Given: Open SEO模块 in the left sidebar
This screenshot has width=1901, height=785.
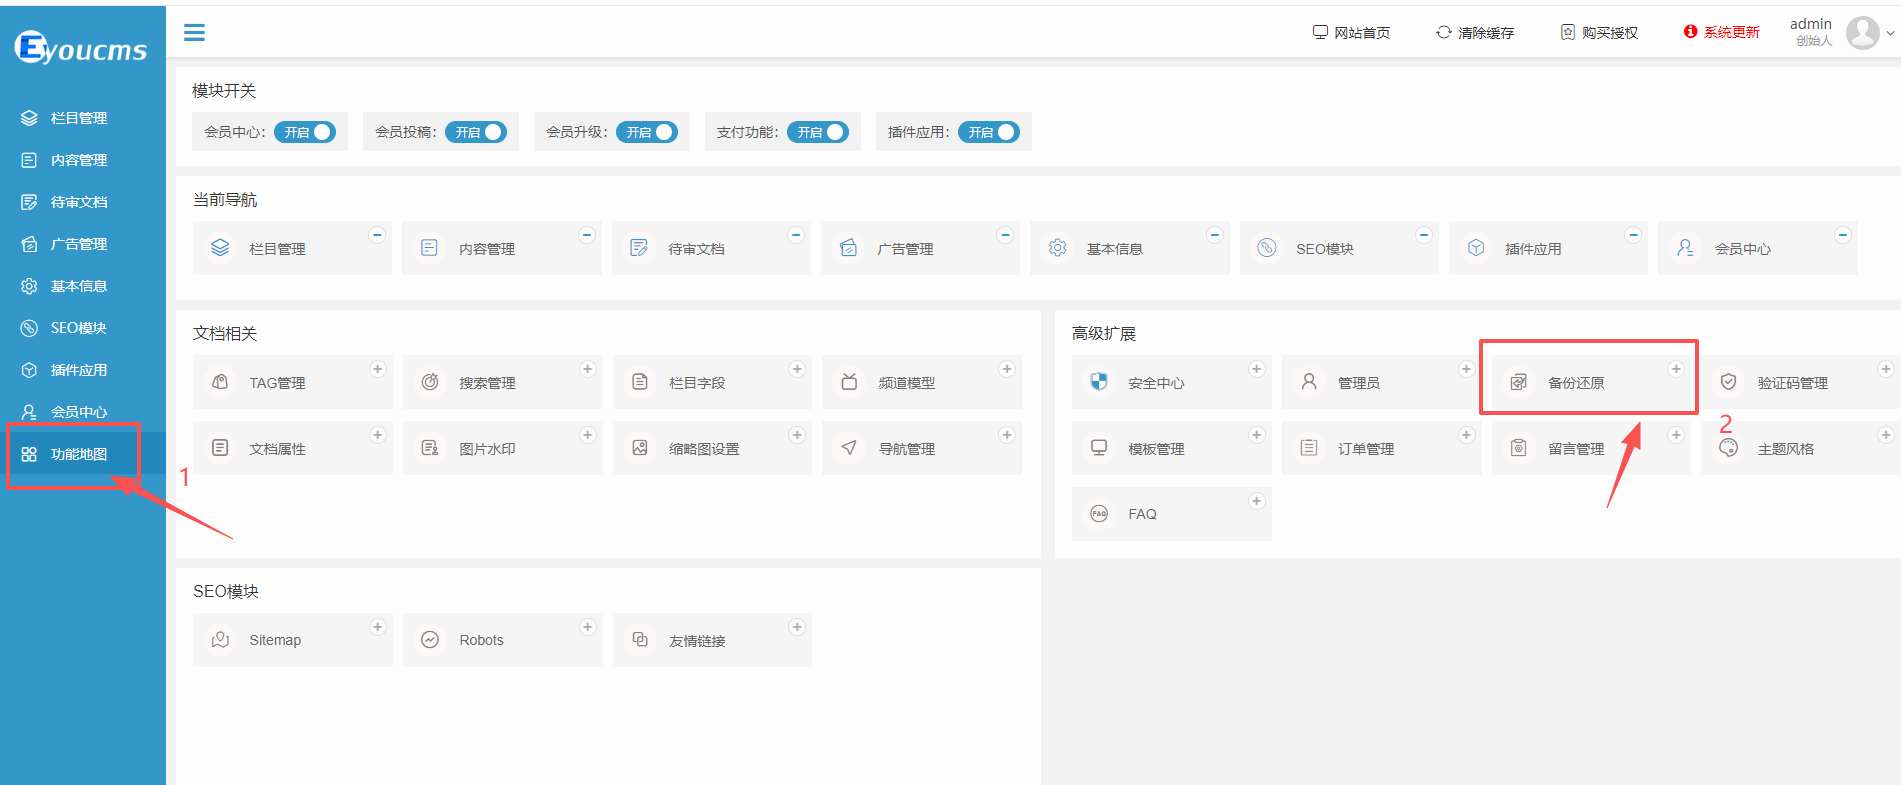Looking at the screenshot, I should 78,328.
